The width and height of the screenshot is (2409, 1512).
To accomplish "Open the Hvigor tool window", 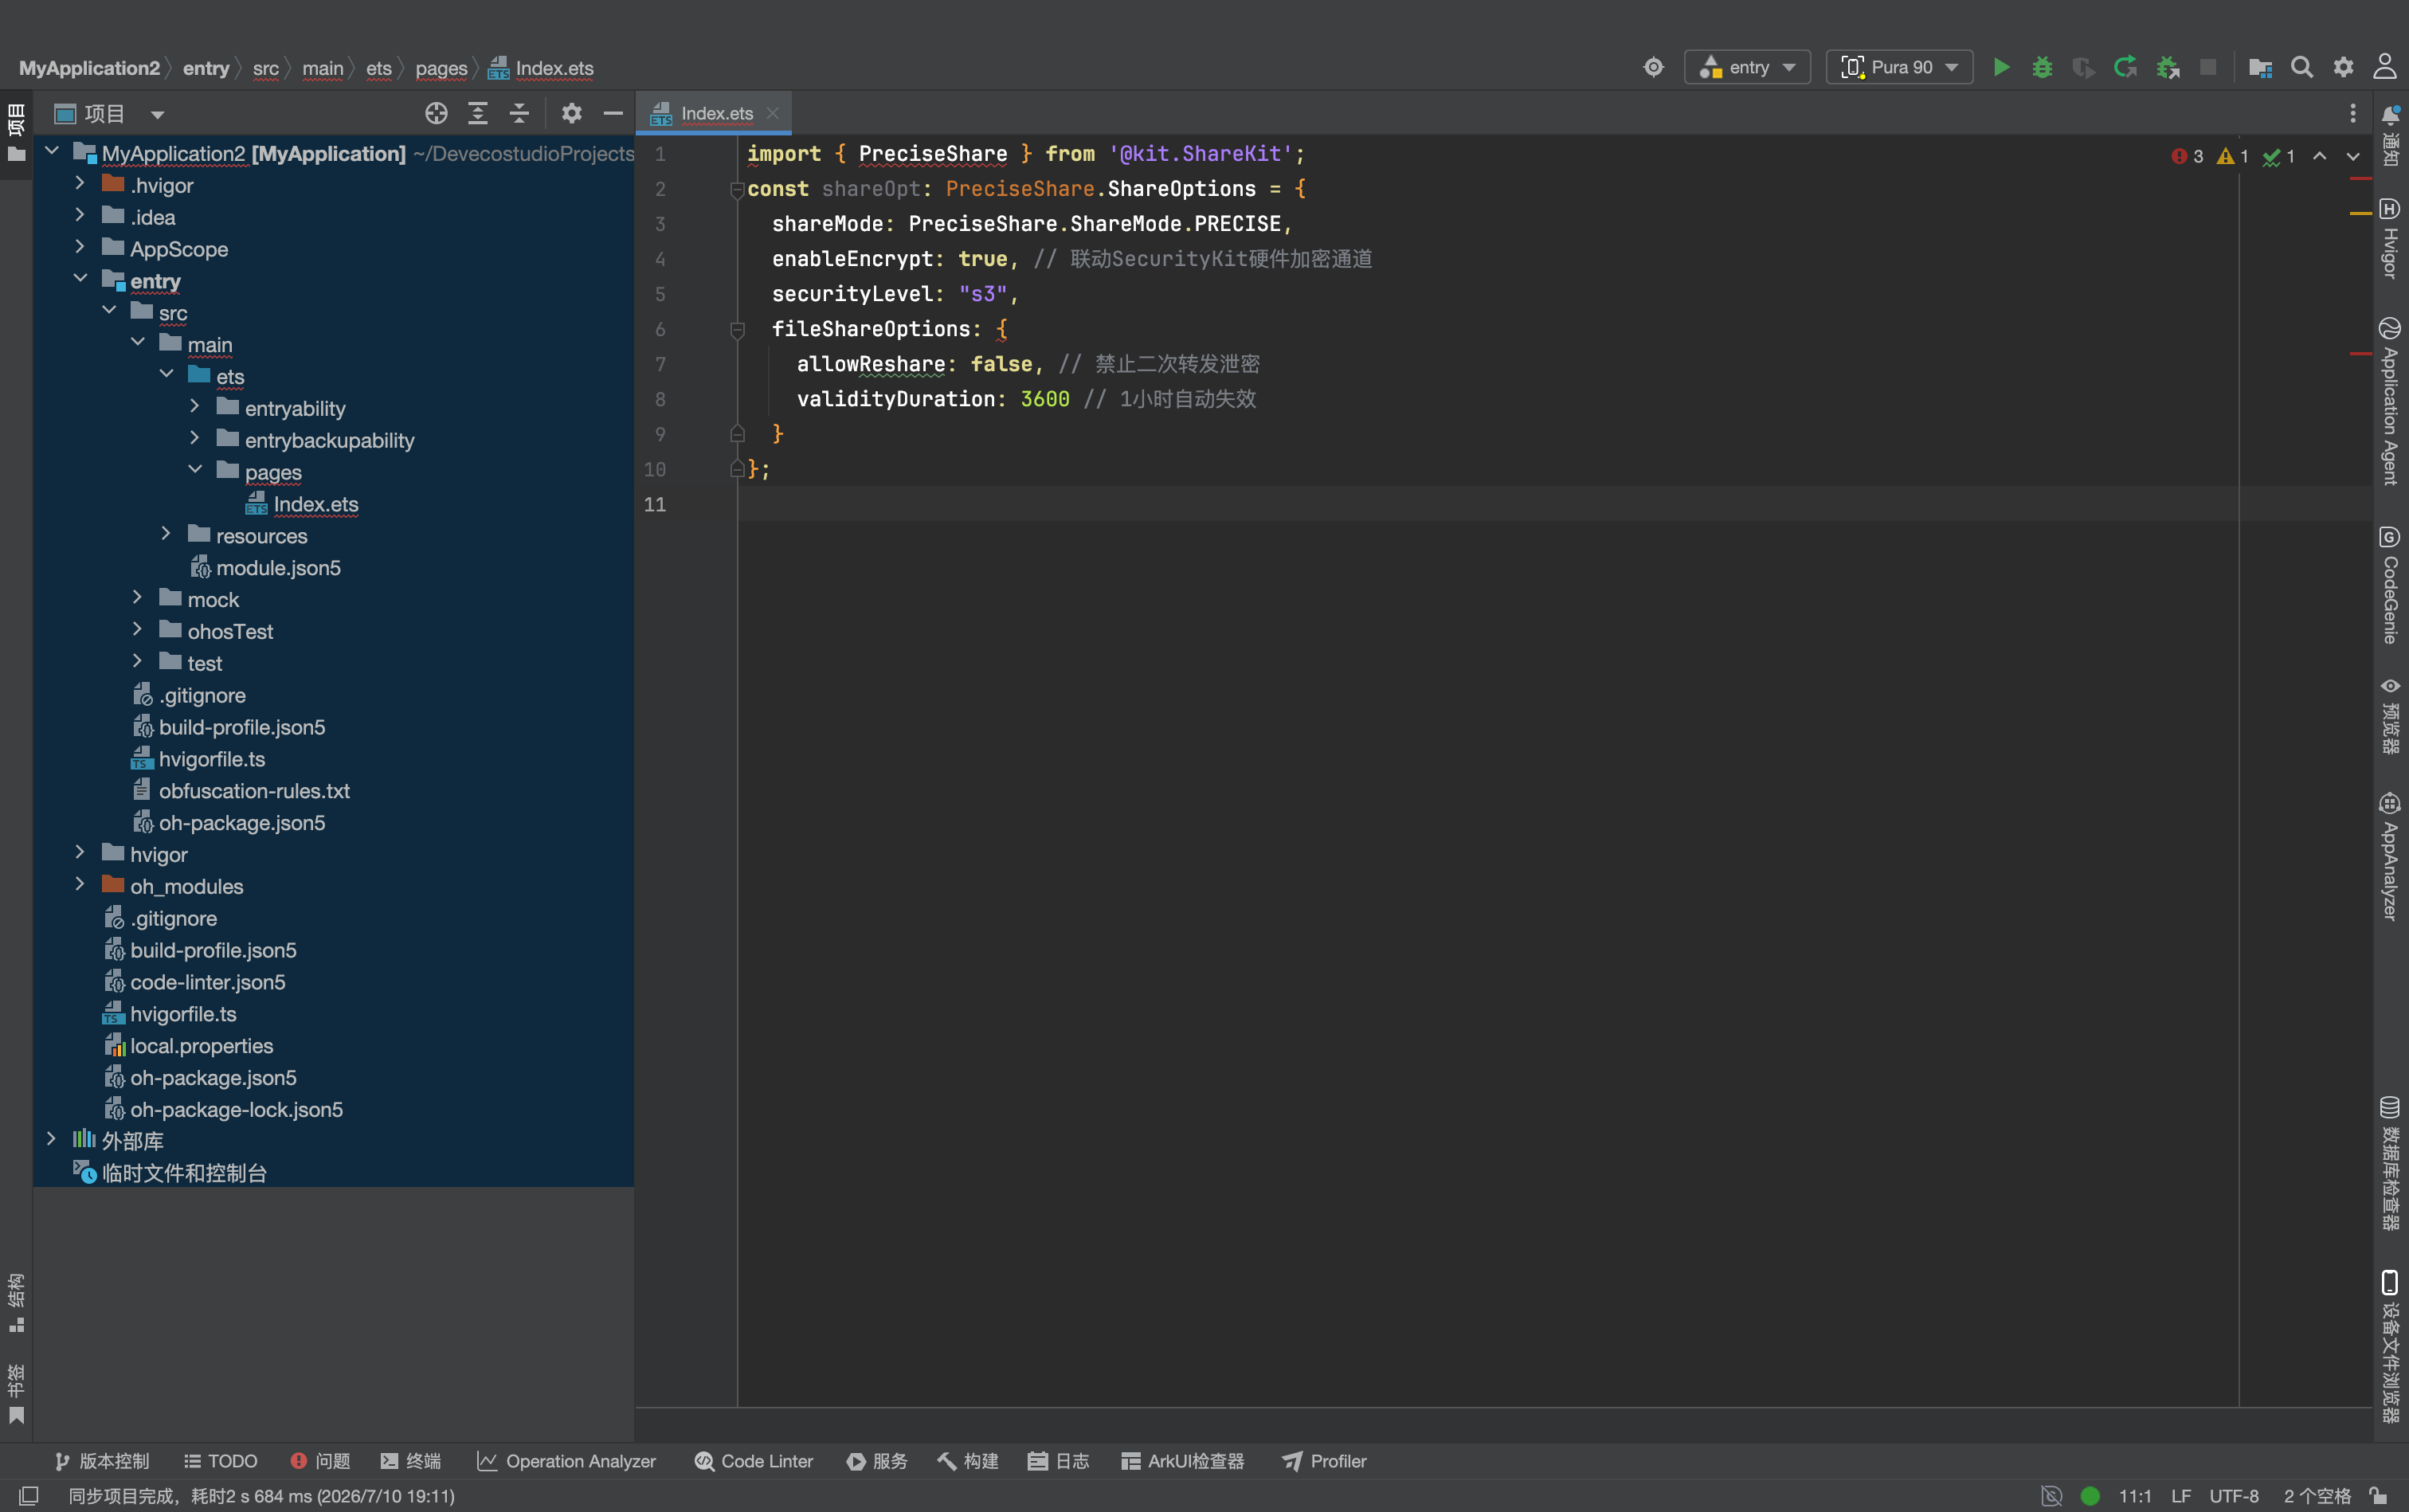I will point(2390,238).
